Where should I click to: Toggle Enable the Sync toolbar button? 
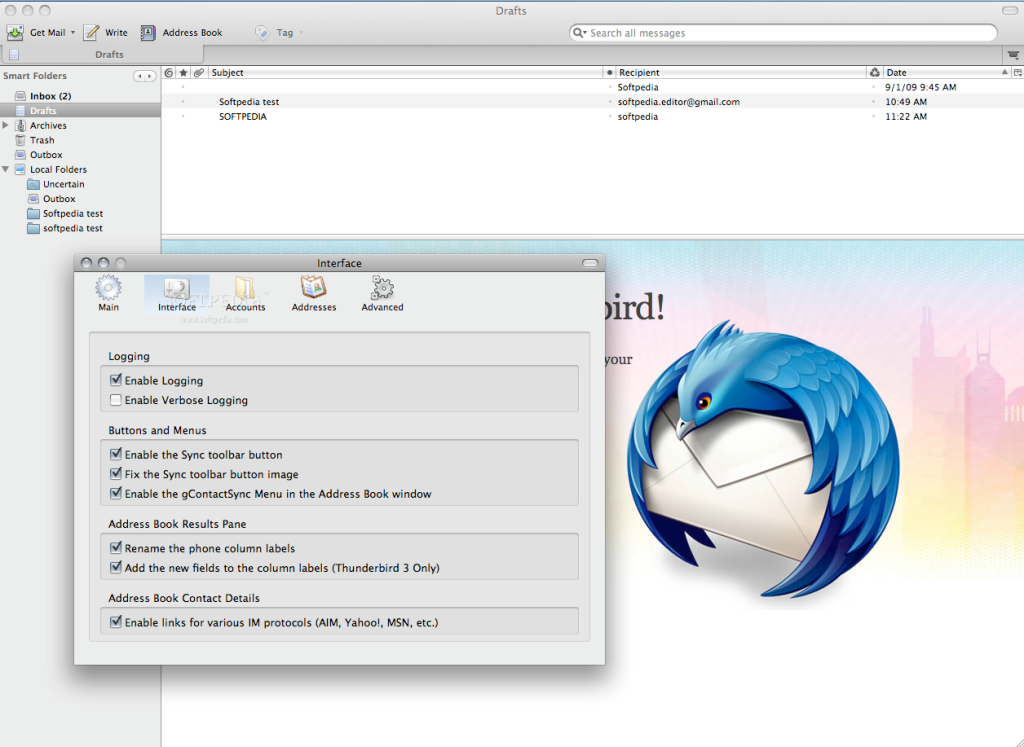tap(116, 454)
